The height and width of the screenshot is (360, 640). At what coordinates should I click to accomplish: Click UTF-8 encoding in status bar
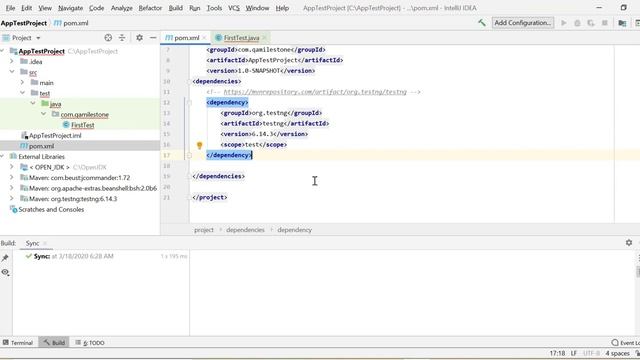click(x=591, y=353)
